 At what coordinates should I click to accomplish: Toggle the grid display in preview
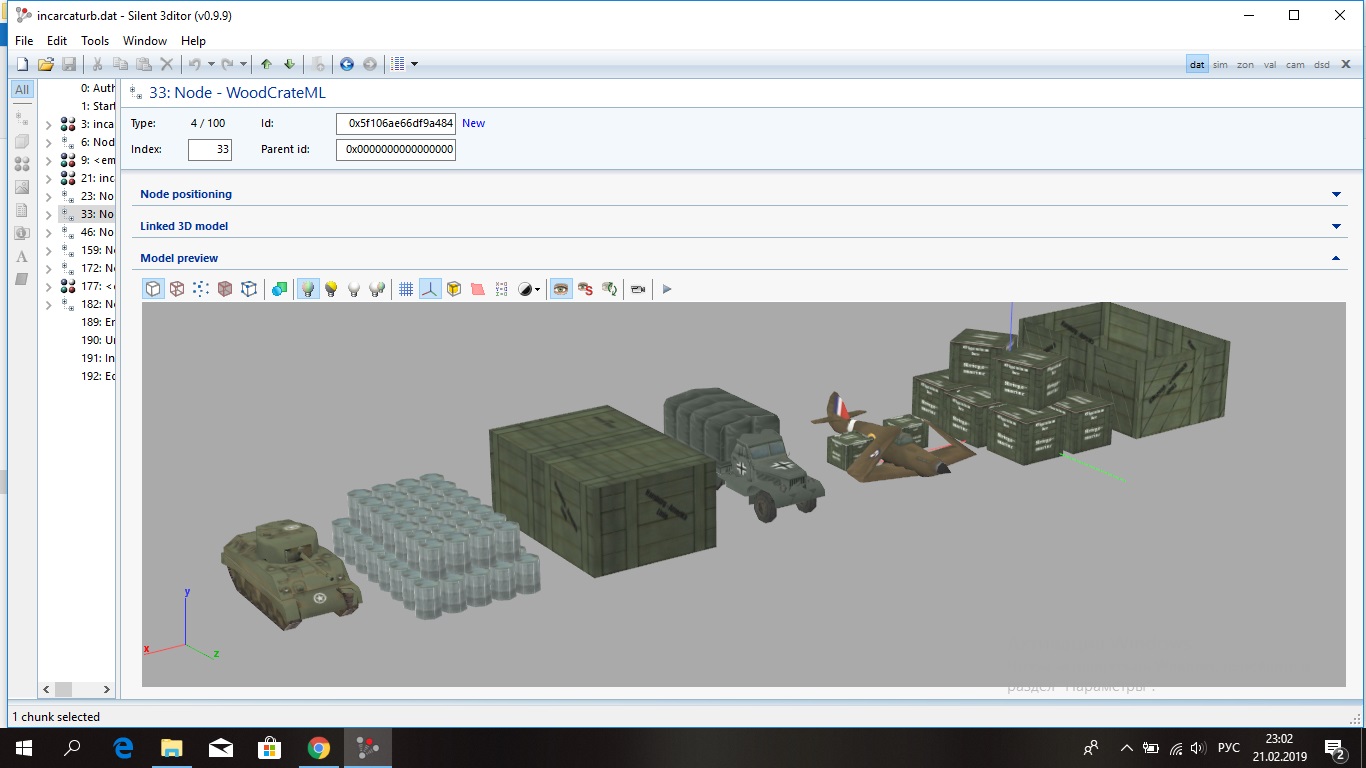tap(406, 289)
